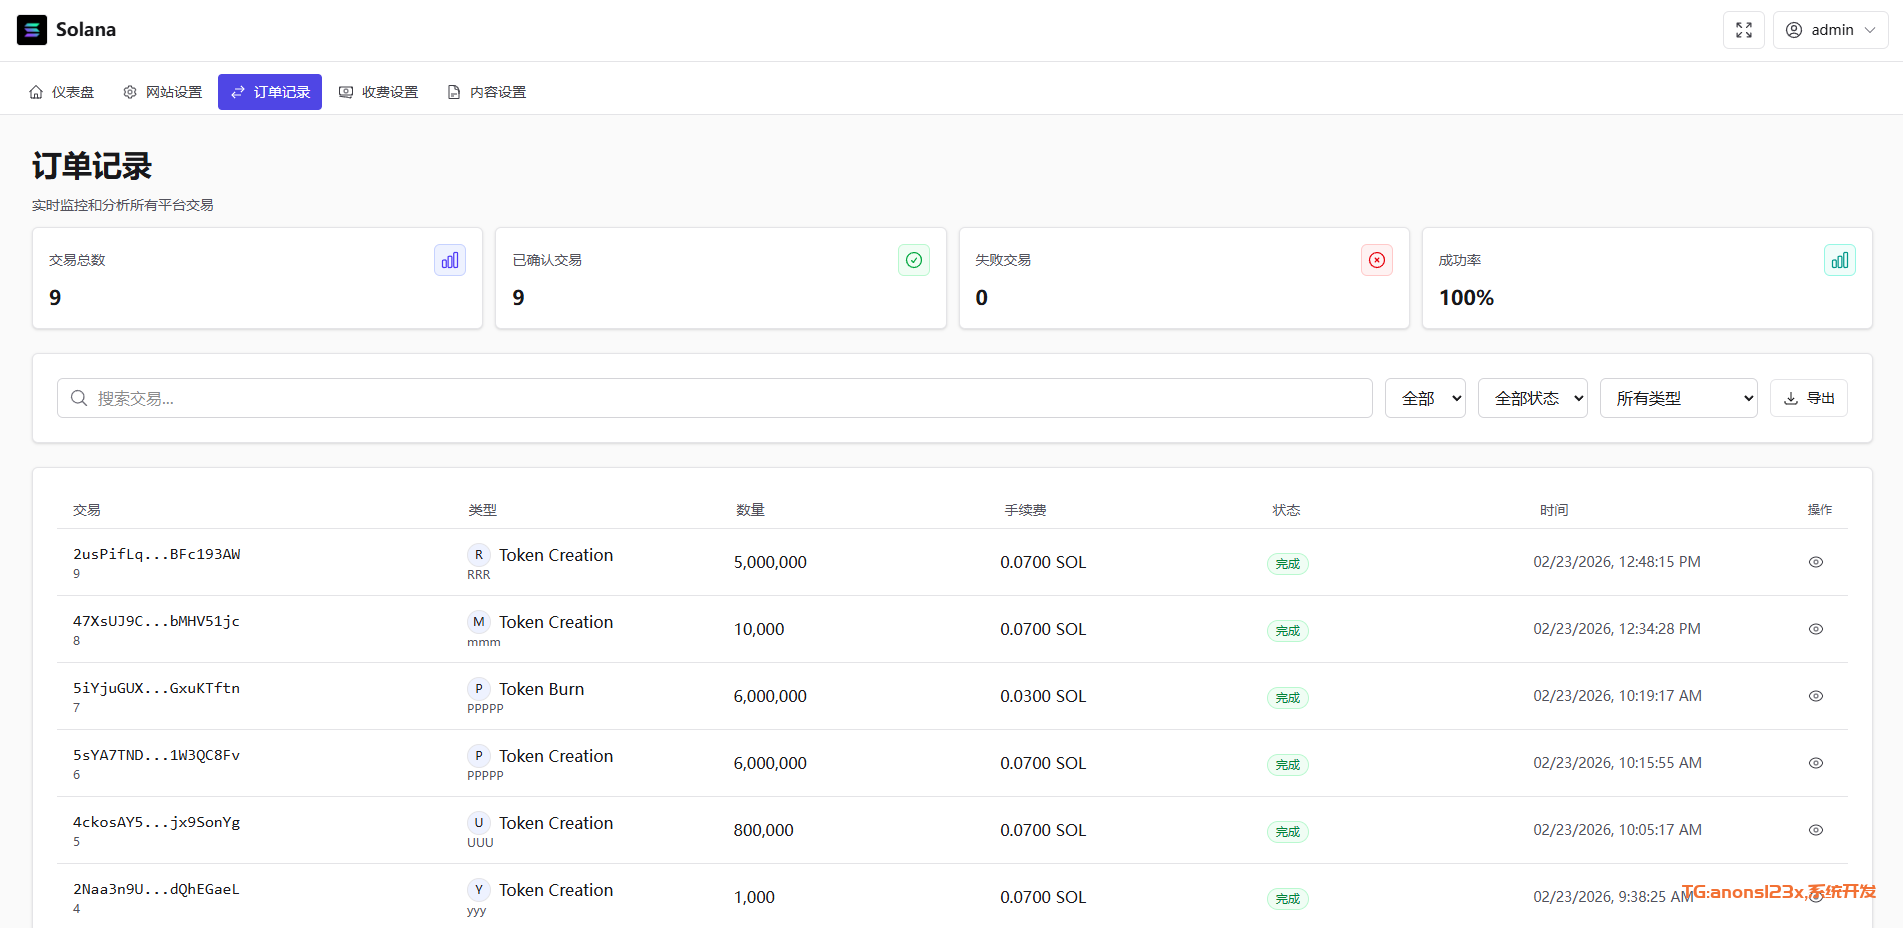Go to the 仪表盘 dashboard tab

(x=62, y=92)
